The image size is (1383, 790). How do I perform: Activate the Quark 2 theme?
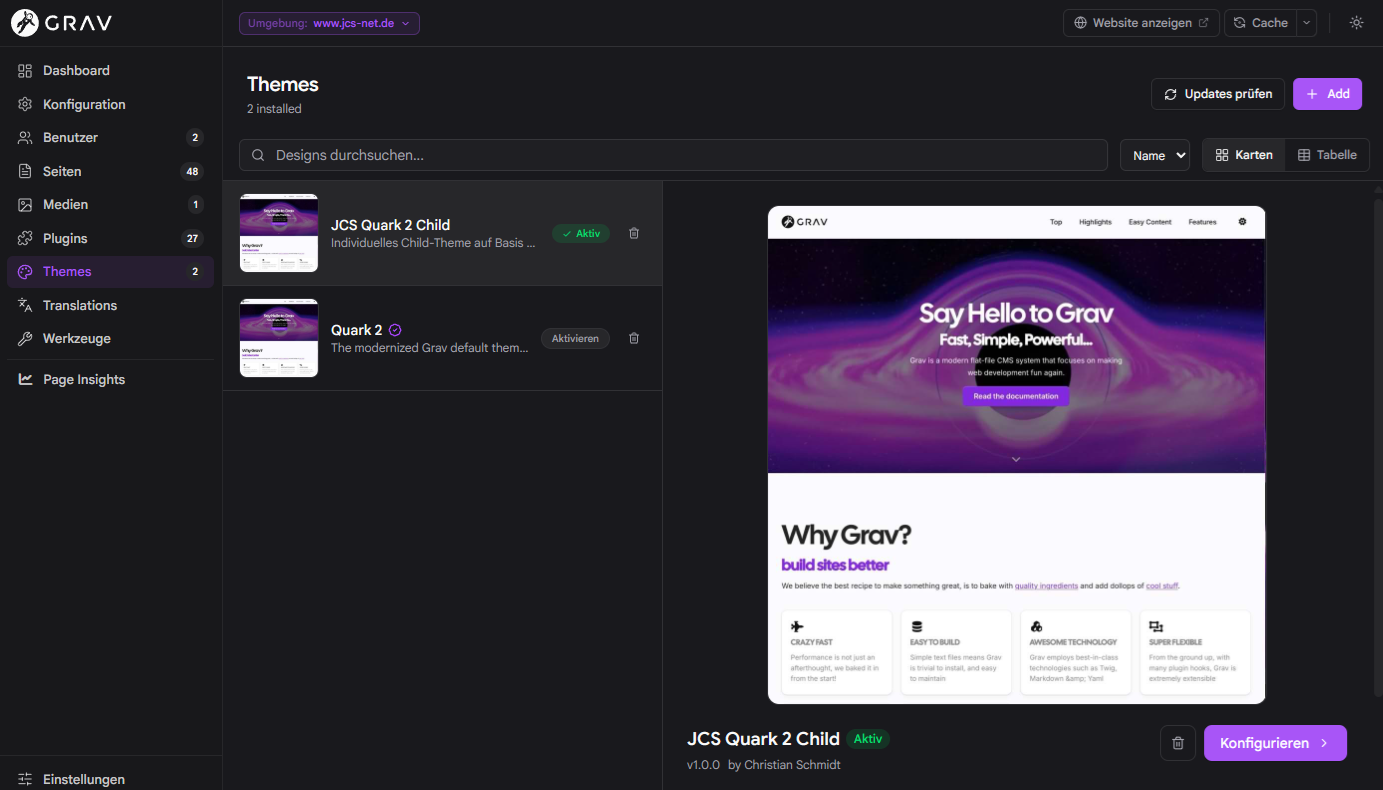point(575,338)
